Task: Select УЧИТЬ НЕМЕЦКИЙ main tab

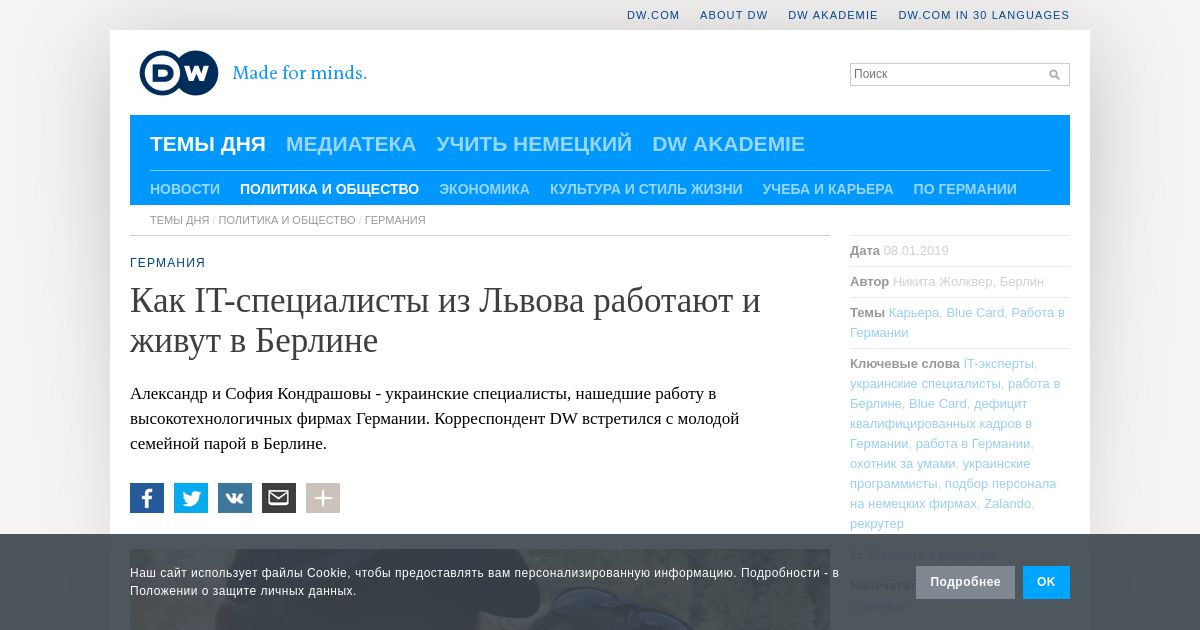Action: [x=534, y=144]
